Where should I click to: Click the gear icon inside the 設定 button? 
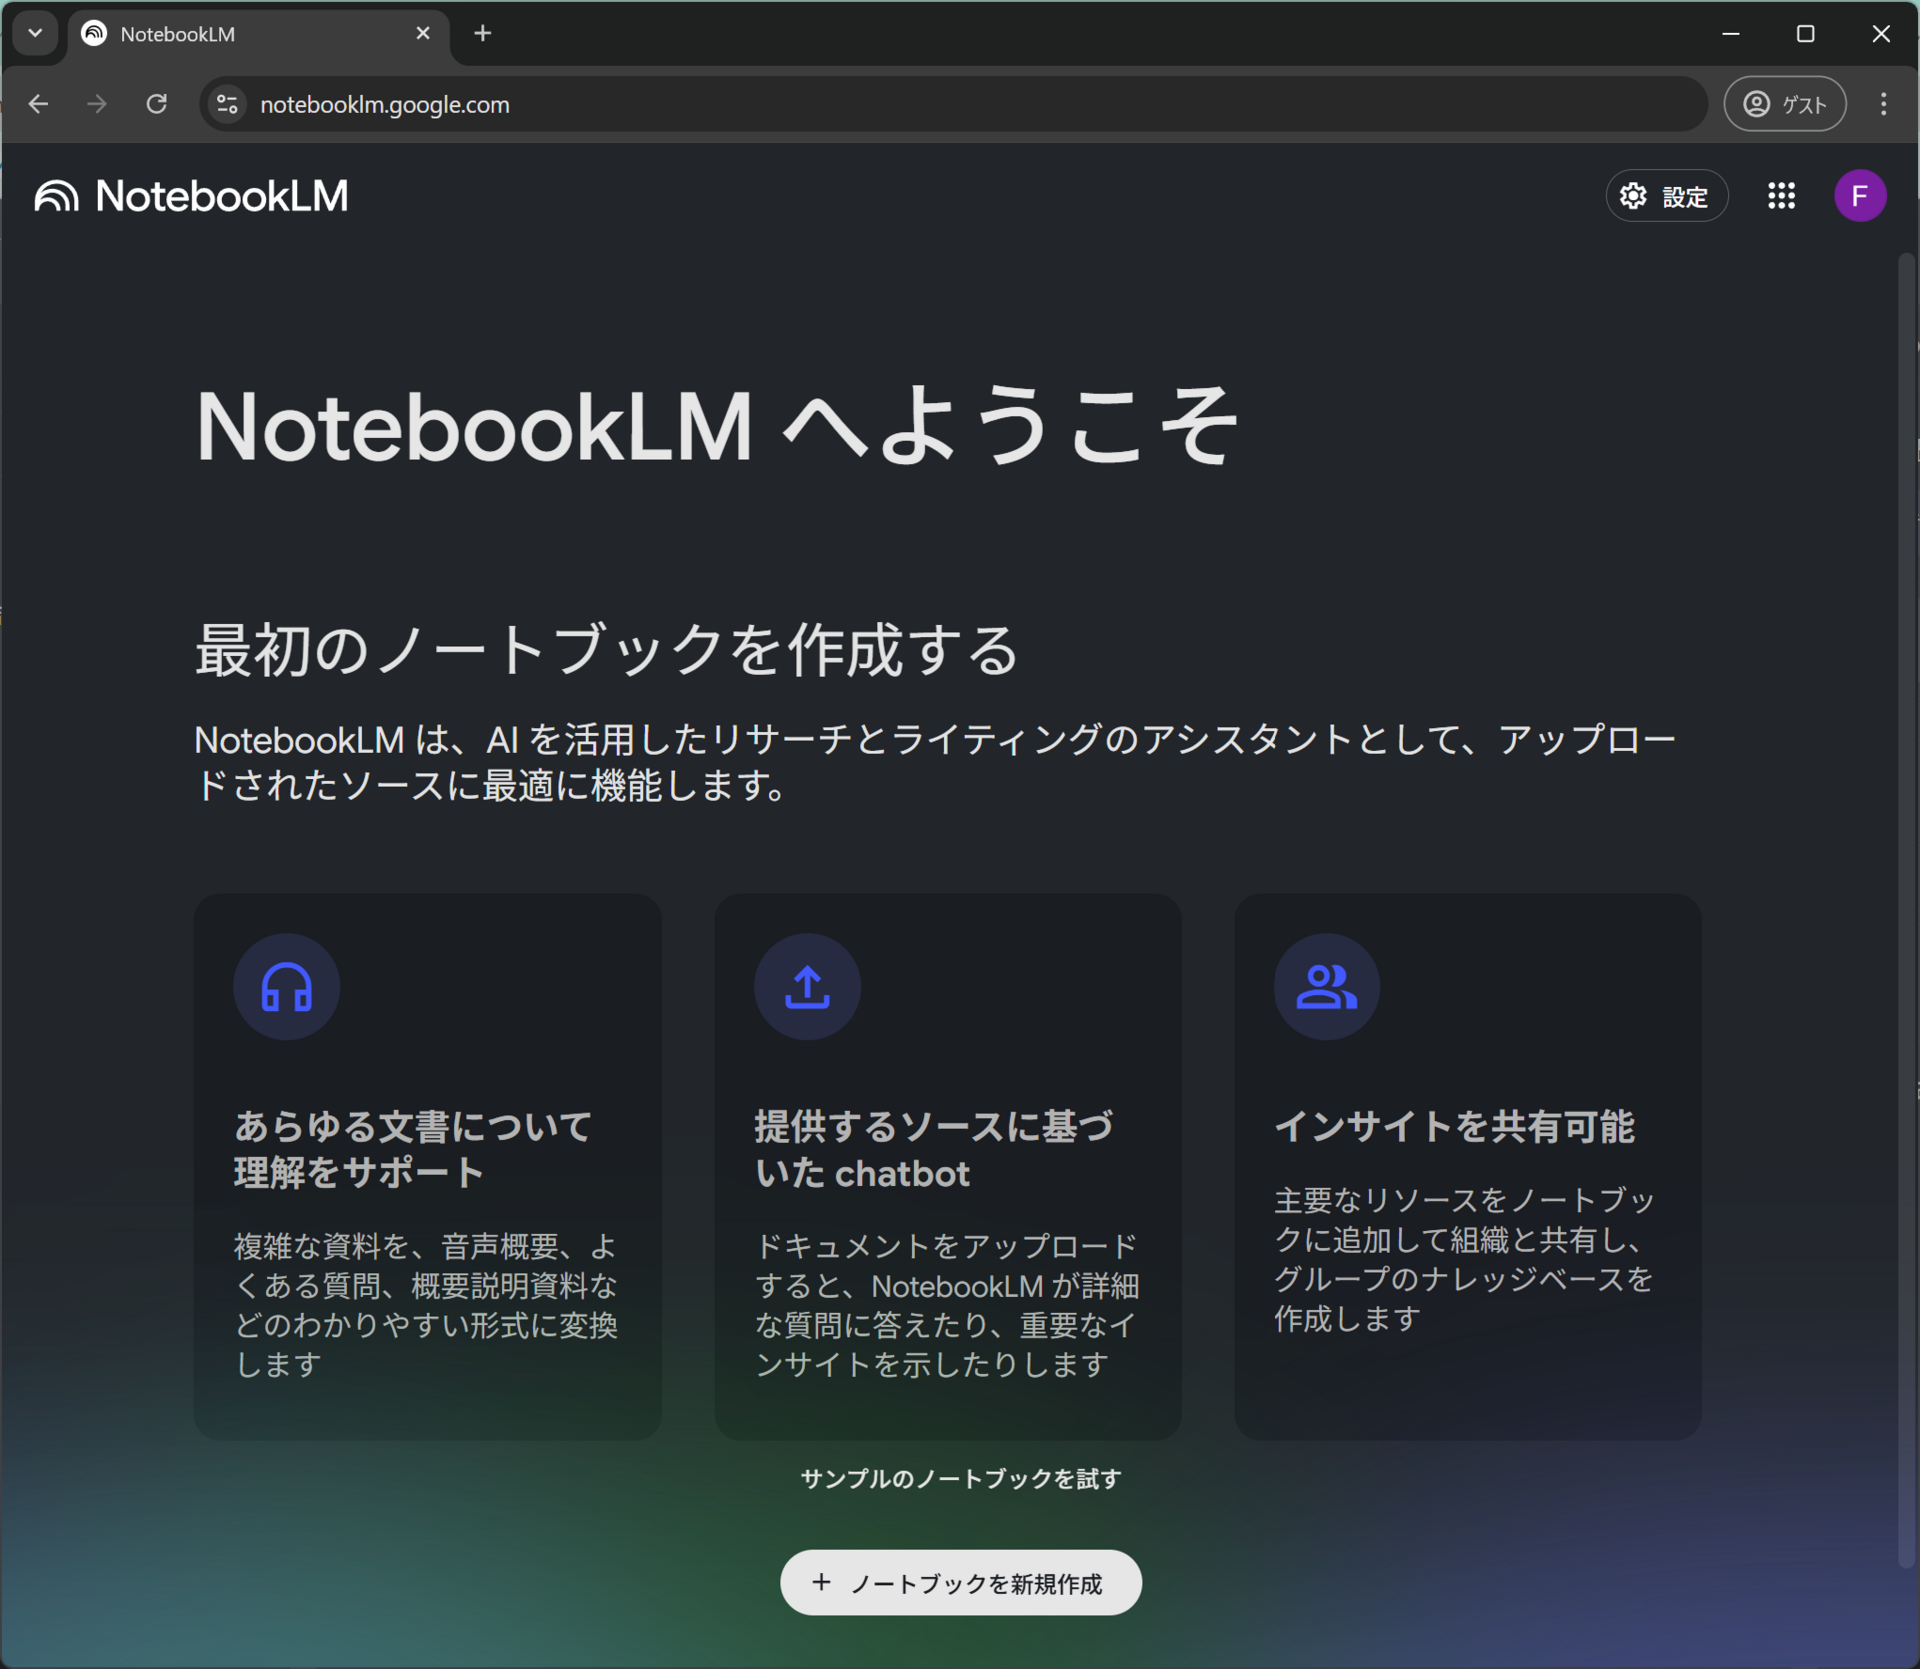click(x=1633, y=196)
